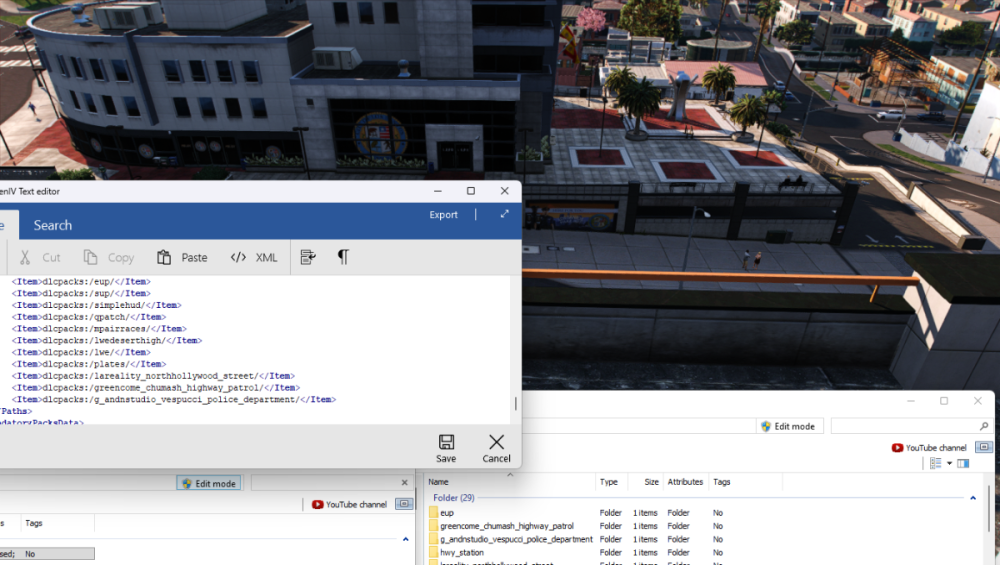Viewport: 1000px width, 565px height.
Task: Click the plates dlcpacks line
Action: tap(89, 364)
